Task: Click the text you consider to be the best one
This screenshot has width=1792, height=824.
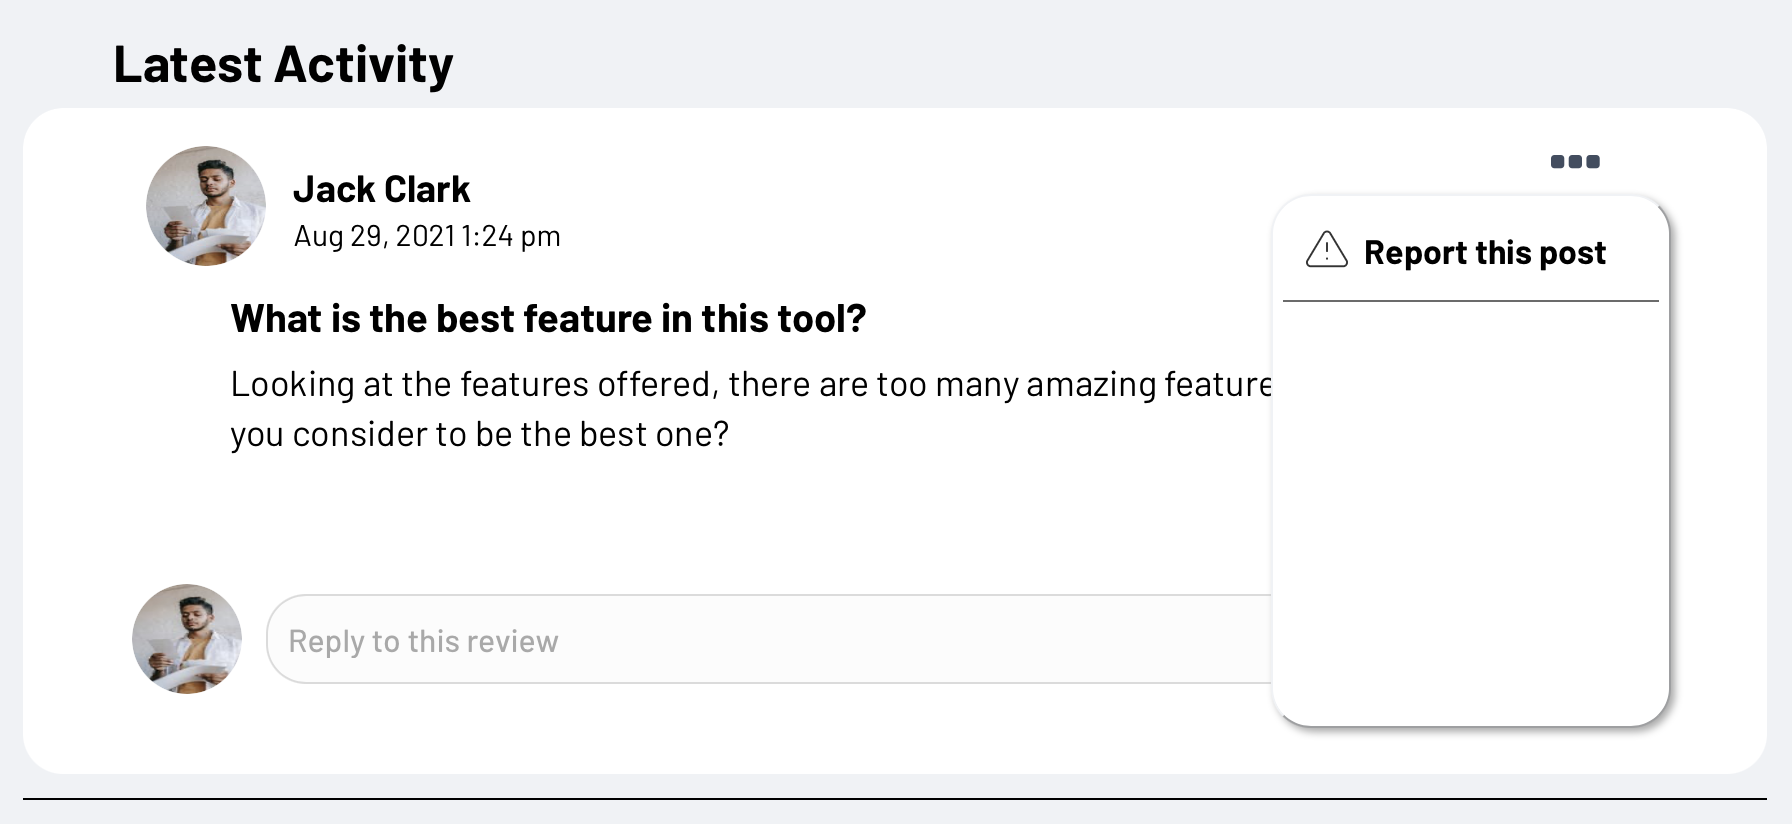Action: [479, 435]
